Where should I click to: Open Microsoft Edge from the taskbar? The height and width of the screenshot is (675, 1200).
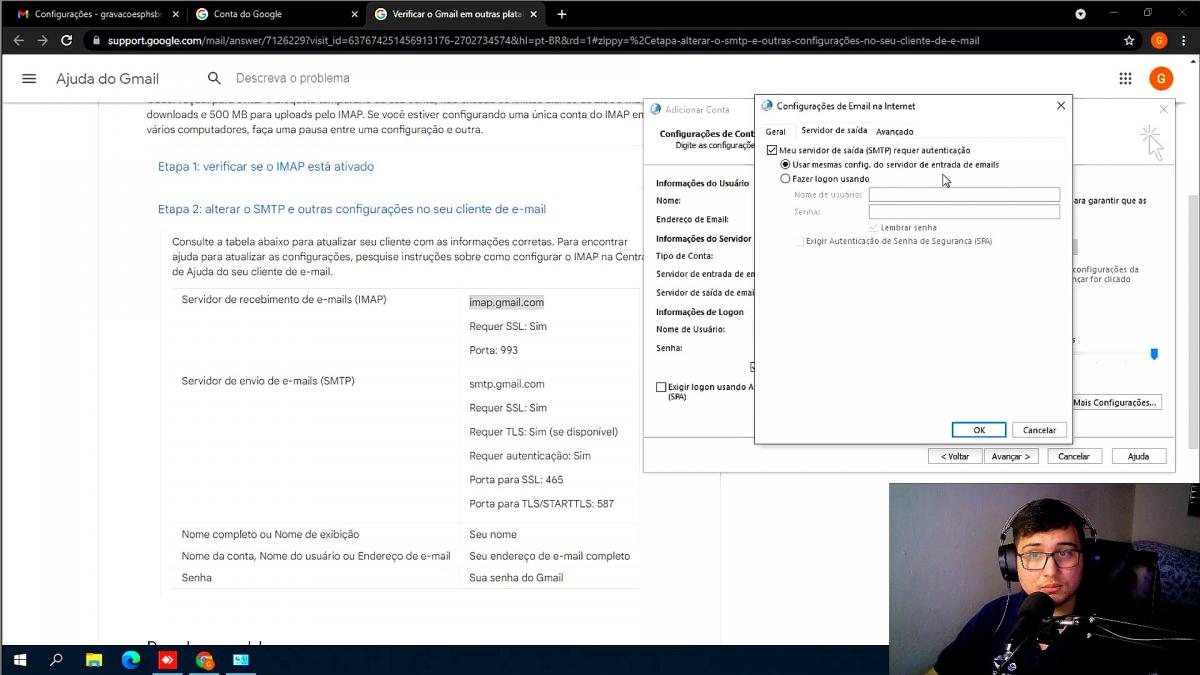pyautogui.click(x=130, y=660)
